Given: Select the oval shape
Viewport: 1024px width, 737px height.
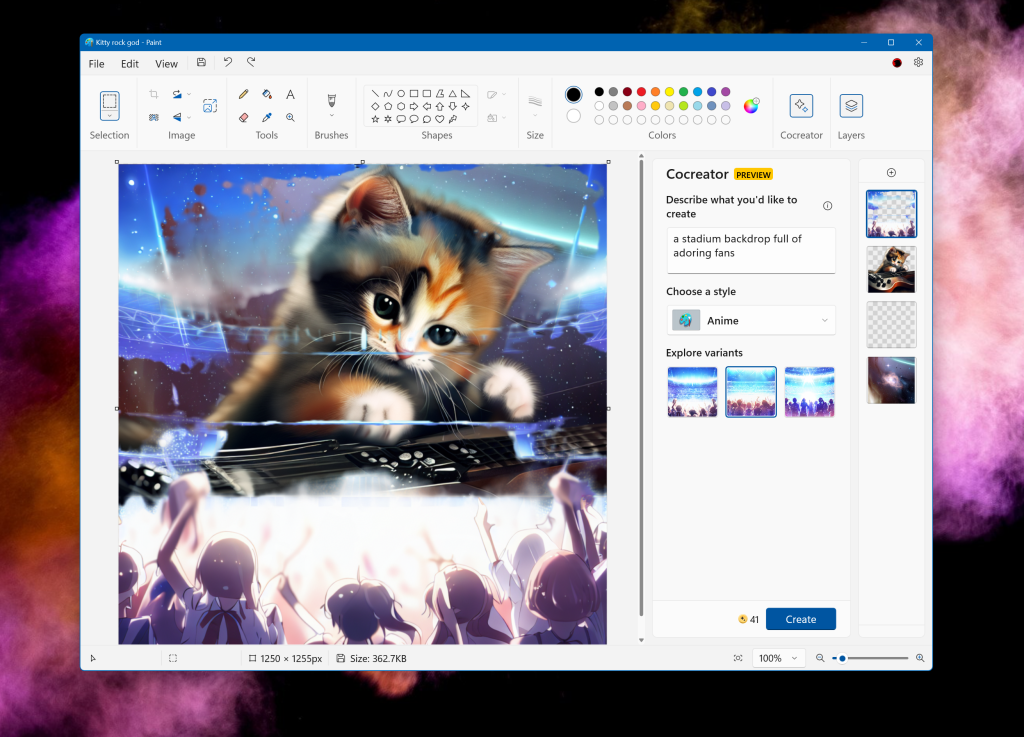Looking at the screenshot, I should pyautogui.click(x=401, y=93).
